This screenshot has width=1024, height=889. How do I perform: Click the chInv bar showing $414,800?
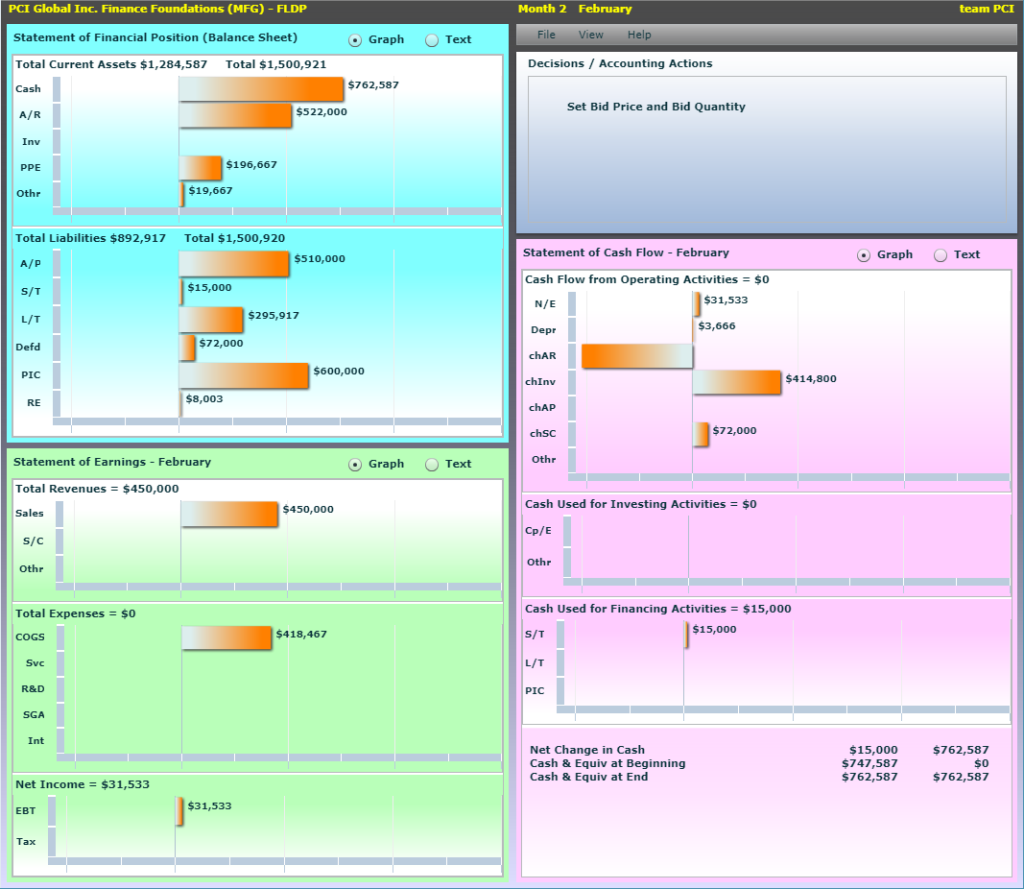[x=736, y=382]
